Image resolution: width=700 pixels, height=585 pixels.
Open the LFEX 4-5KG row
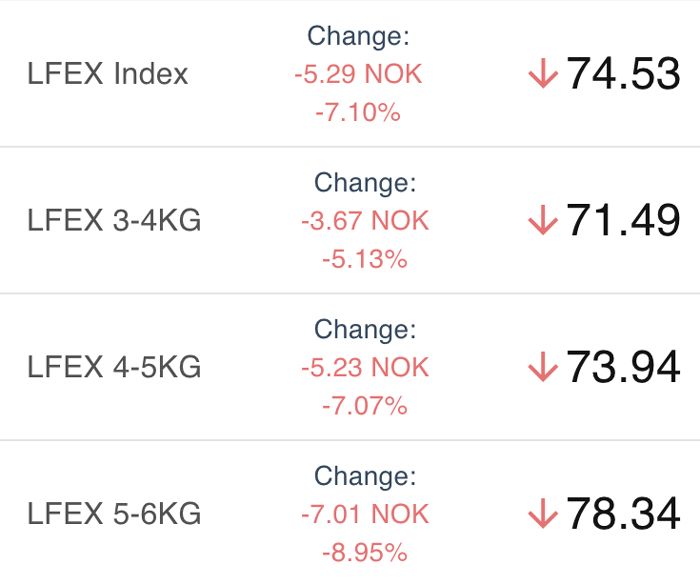point(350,367)
